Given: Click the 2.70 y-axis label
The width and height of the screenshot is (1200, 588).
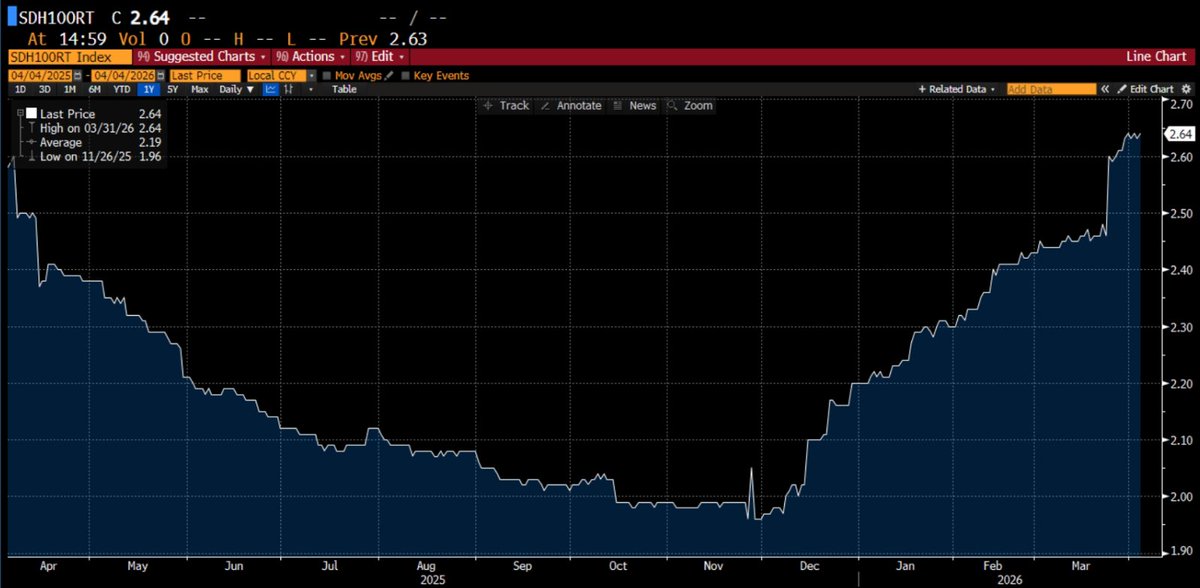Looking at the screenshot, I should click(x=1181, y=104).
